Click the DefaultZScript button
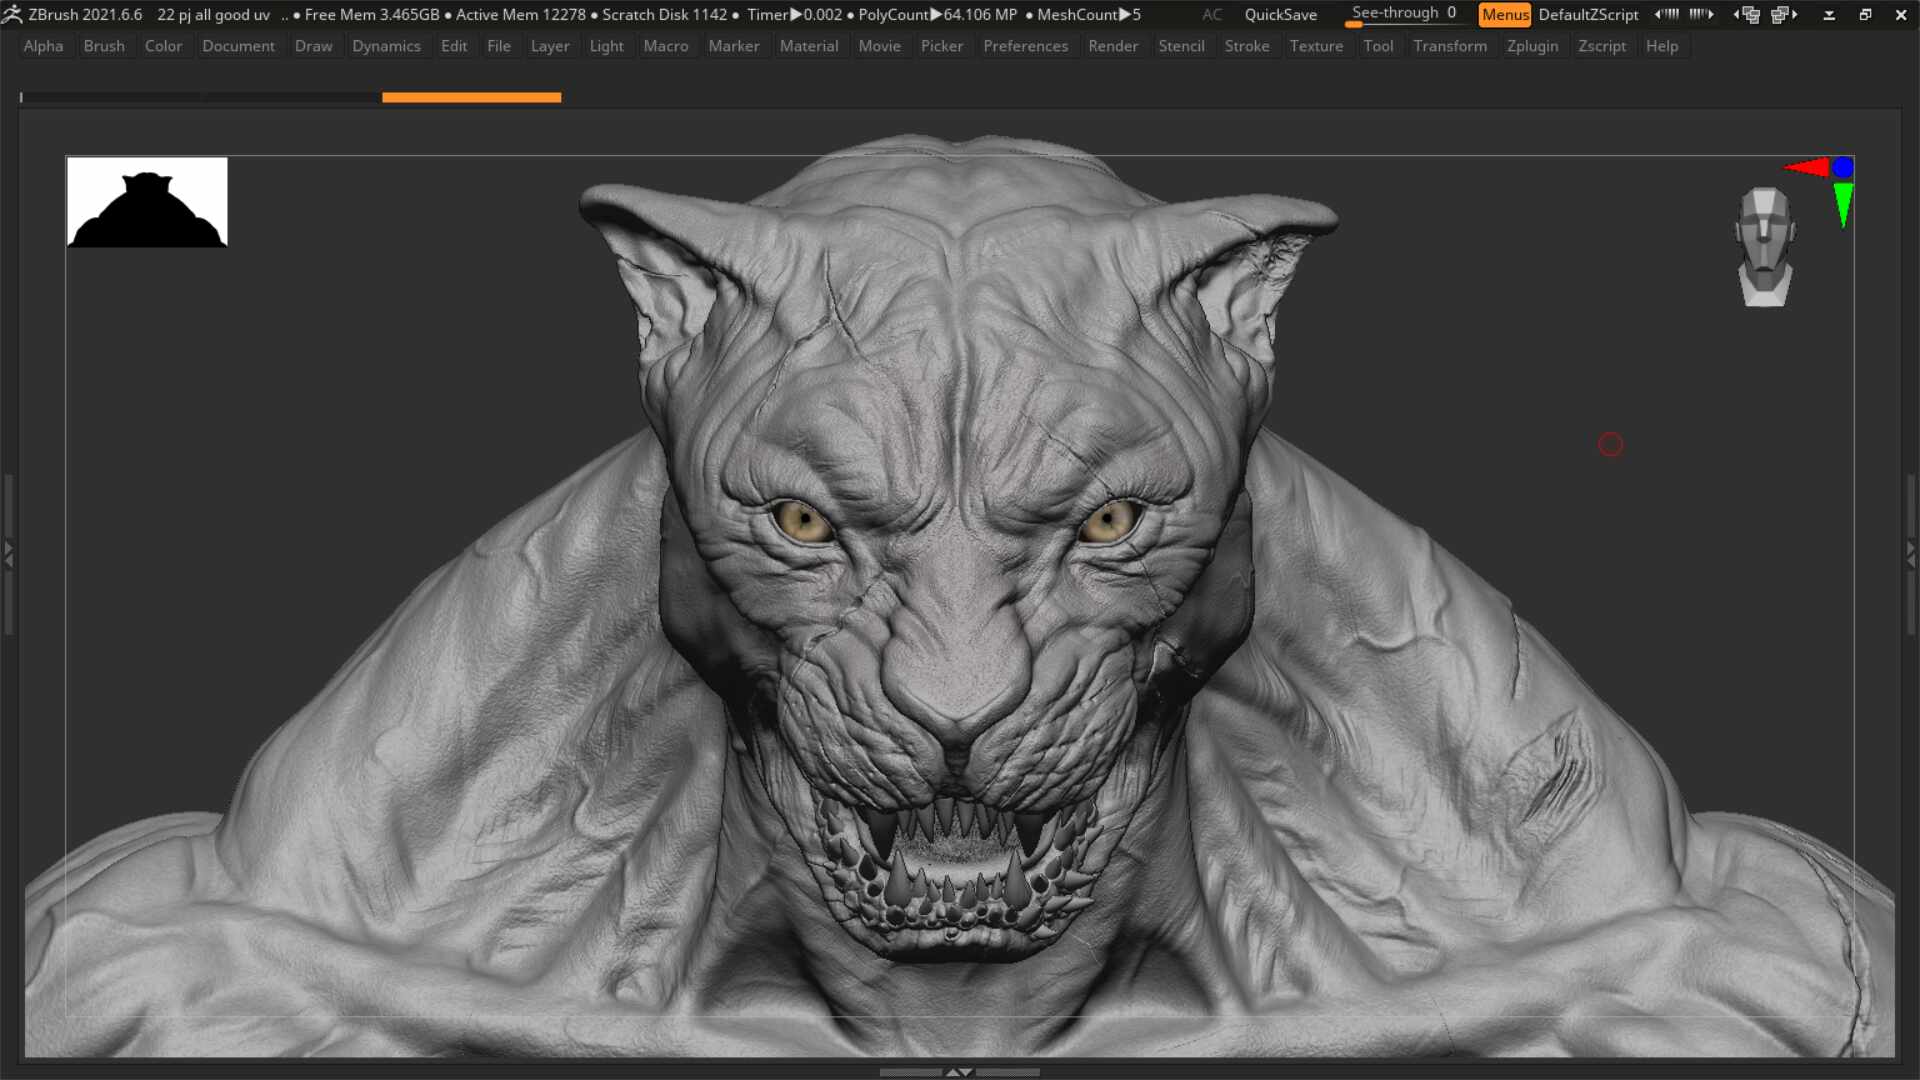Viewport: 1920px width, 1080px height. pos(1588,14)
